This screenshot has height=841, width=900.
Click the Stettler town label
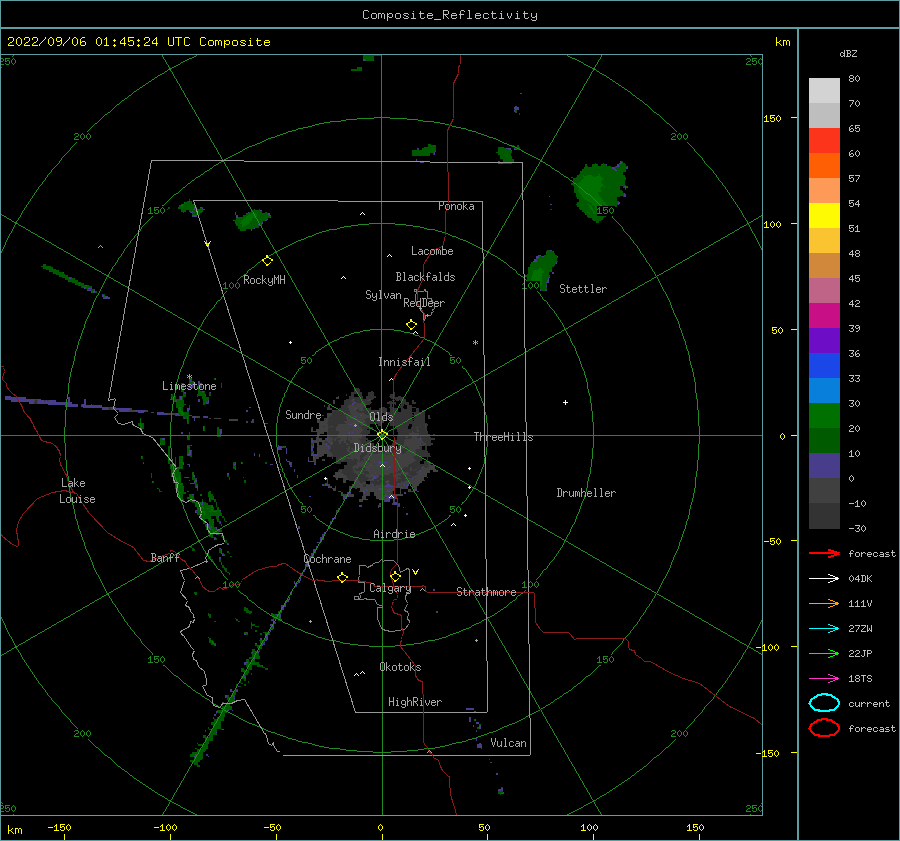pyautogui.click(x=583, y=289)
